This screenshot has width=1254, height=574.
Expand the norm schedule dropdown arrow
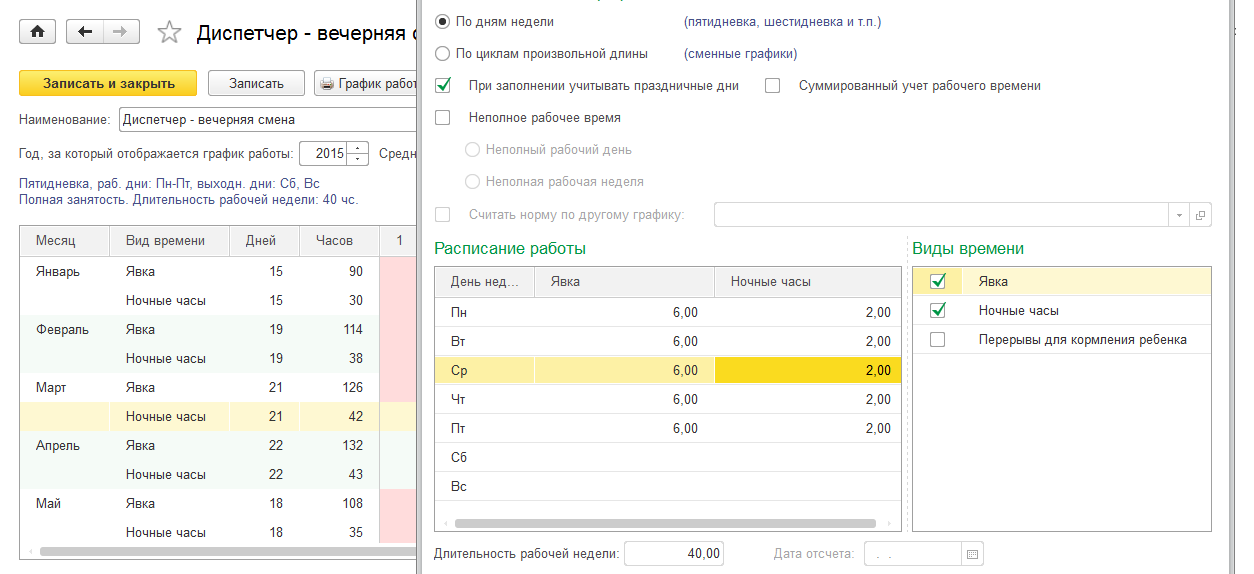coord(1179,215)
